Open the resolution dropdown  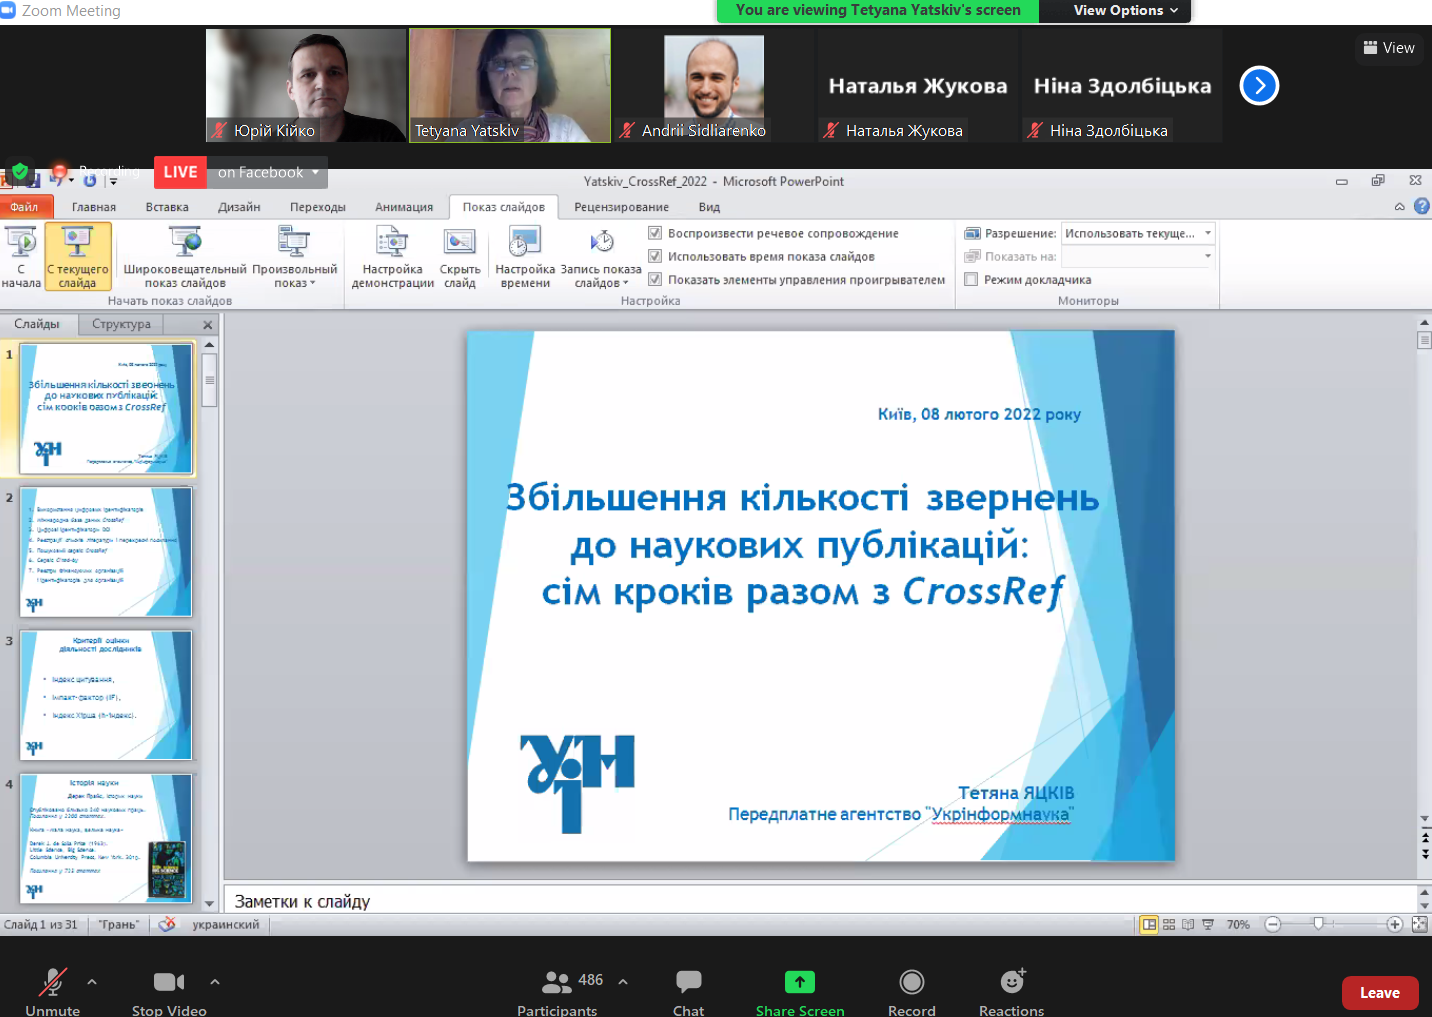(1138, 233)
